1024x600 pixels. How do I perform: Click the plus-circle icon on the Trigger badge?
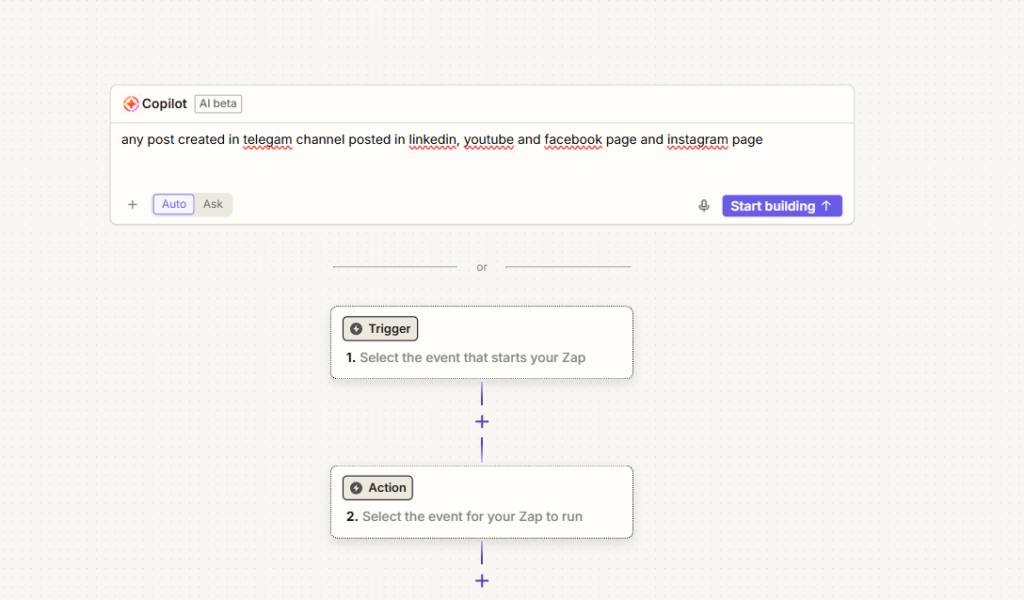pyautogui.click(x=356, y=329)
